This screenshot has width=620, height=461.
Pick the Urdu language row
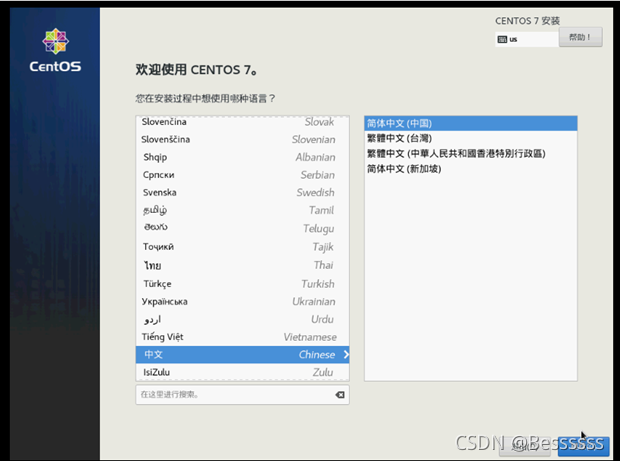pyautogui.click(x=242, y=319)
